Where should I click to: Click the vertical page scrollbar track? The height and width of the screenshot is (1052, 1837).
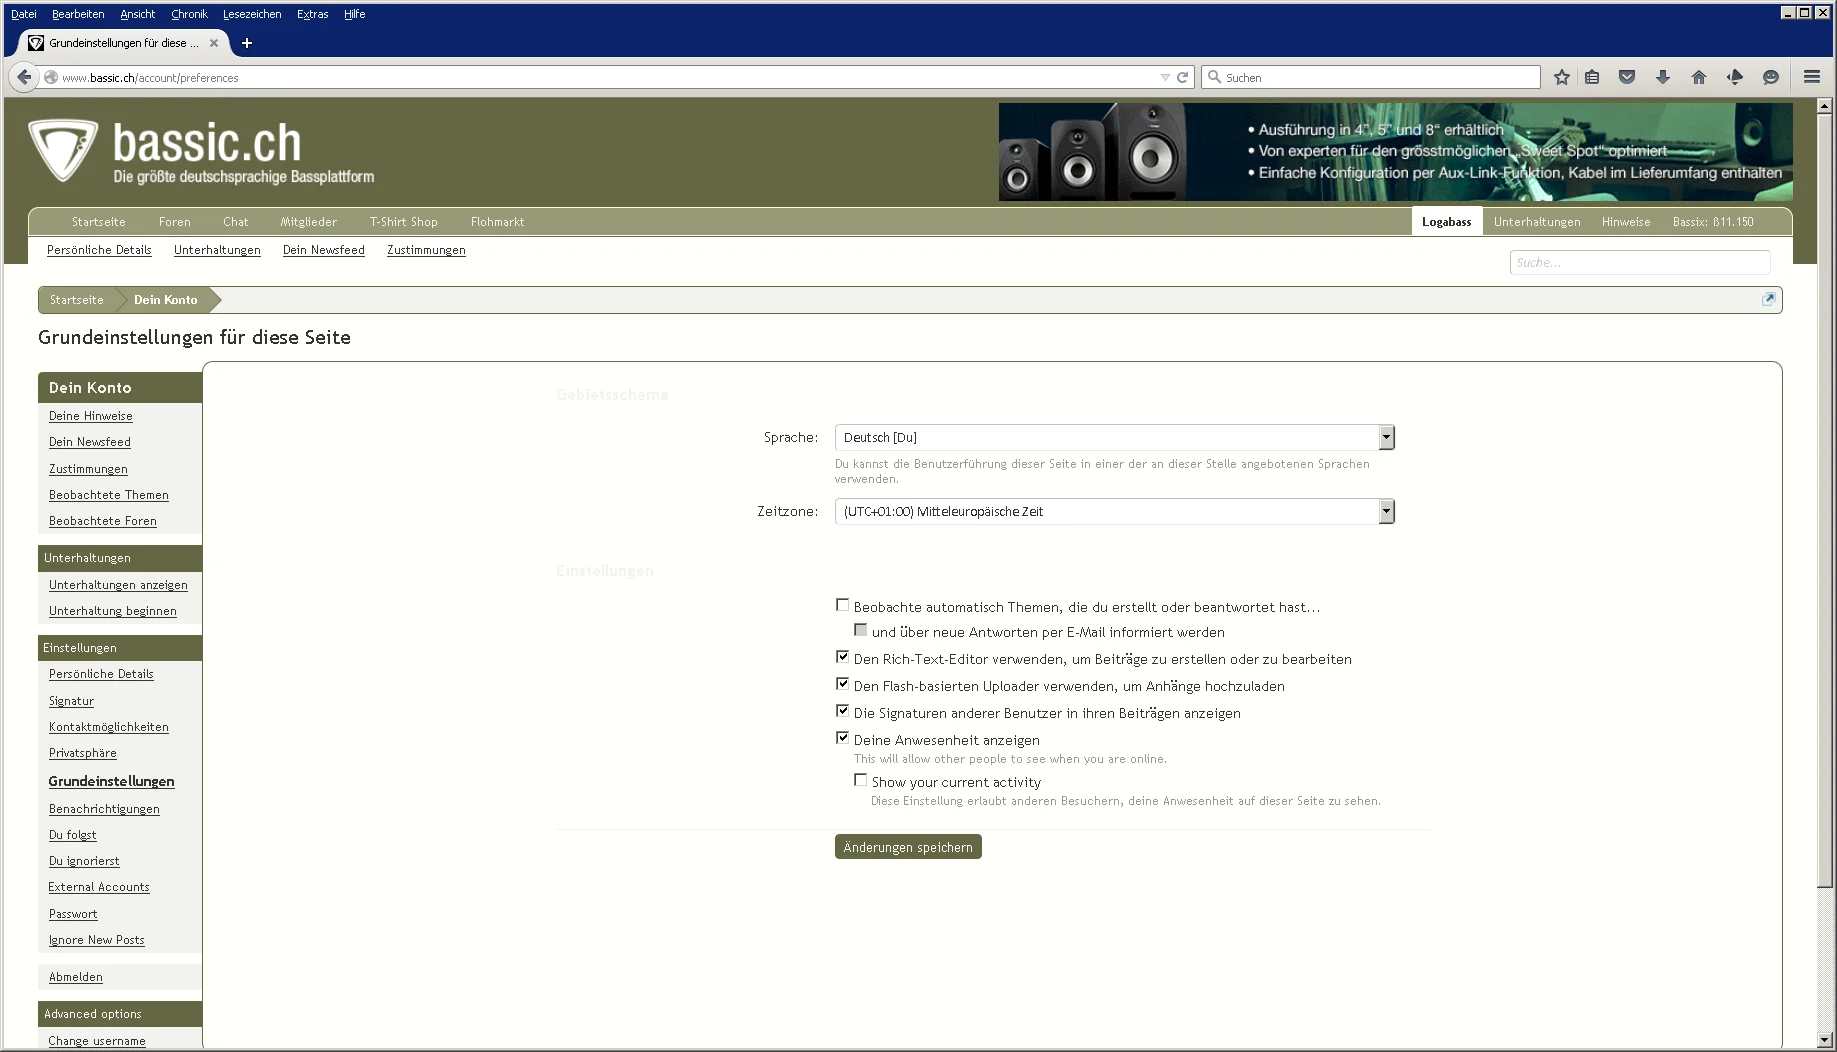(x=1825, y=960)
